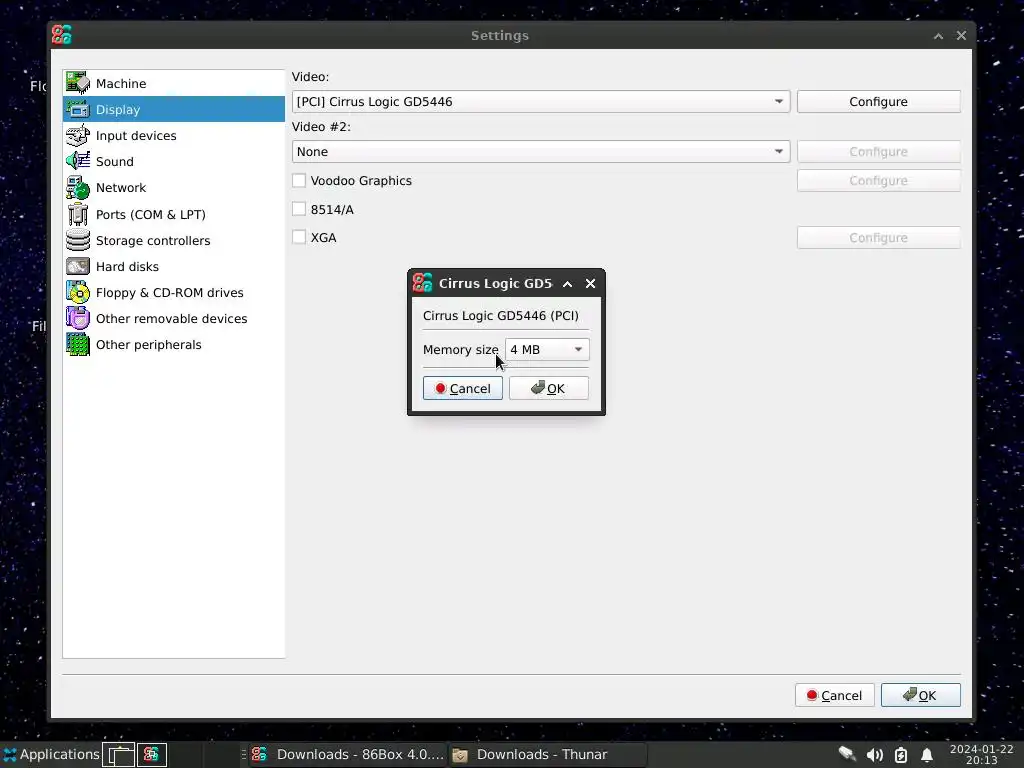Select the Input devices settings category
The width and height of the screenshot is (1024, 768).
coord(174,135)
